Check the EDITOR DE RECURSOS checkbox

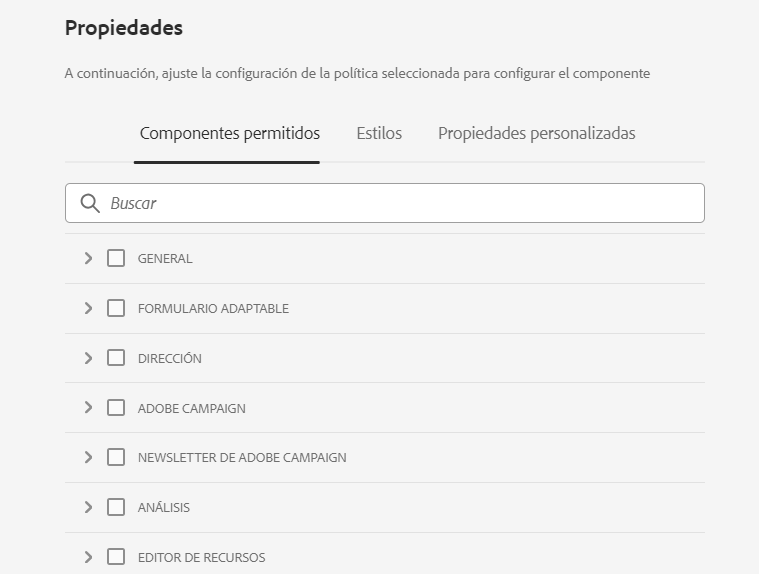[x=116, y=557]
